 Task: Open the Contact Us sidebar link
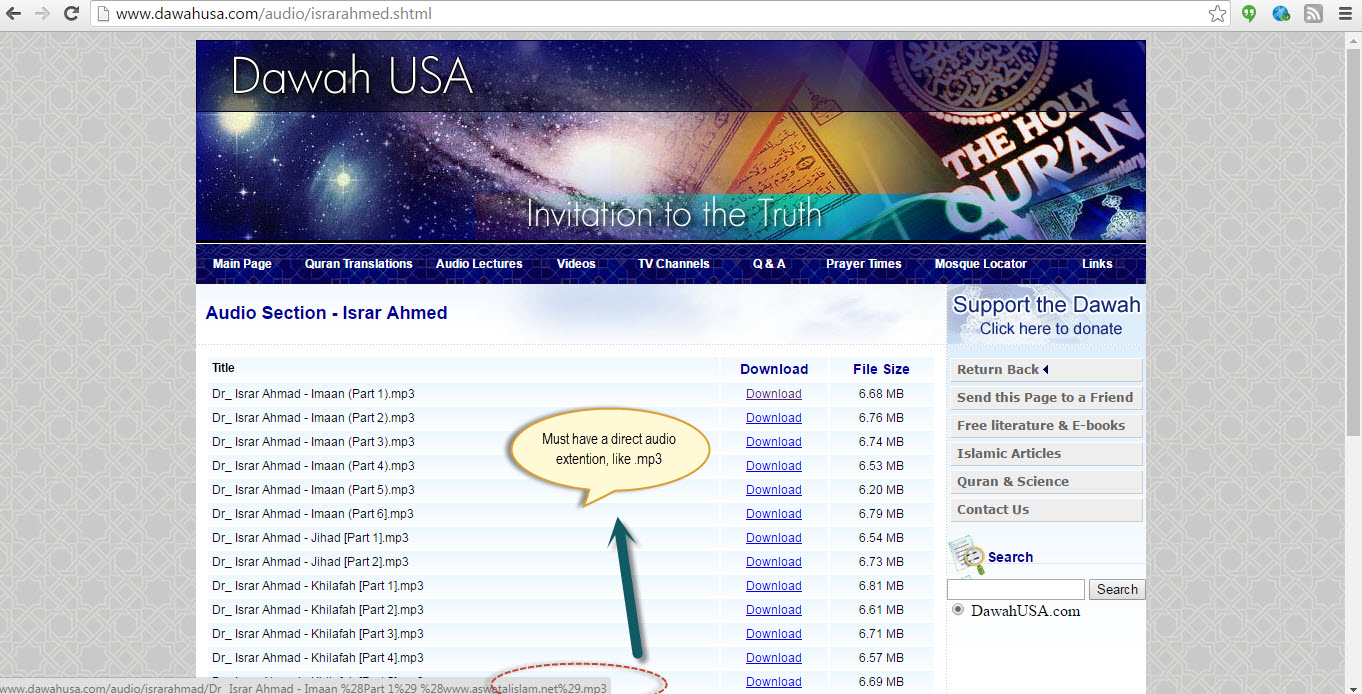pos(1046,510)
